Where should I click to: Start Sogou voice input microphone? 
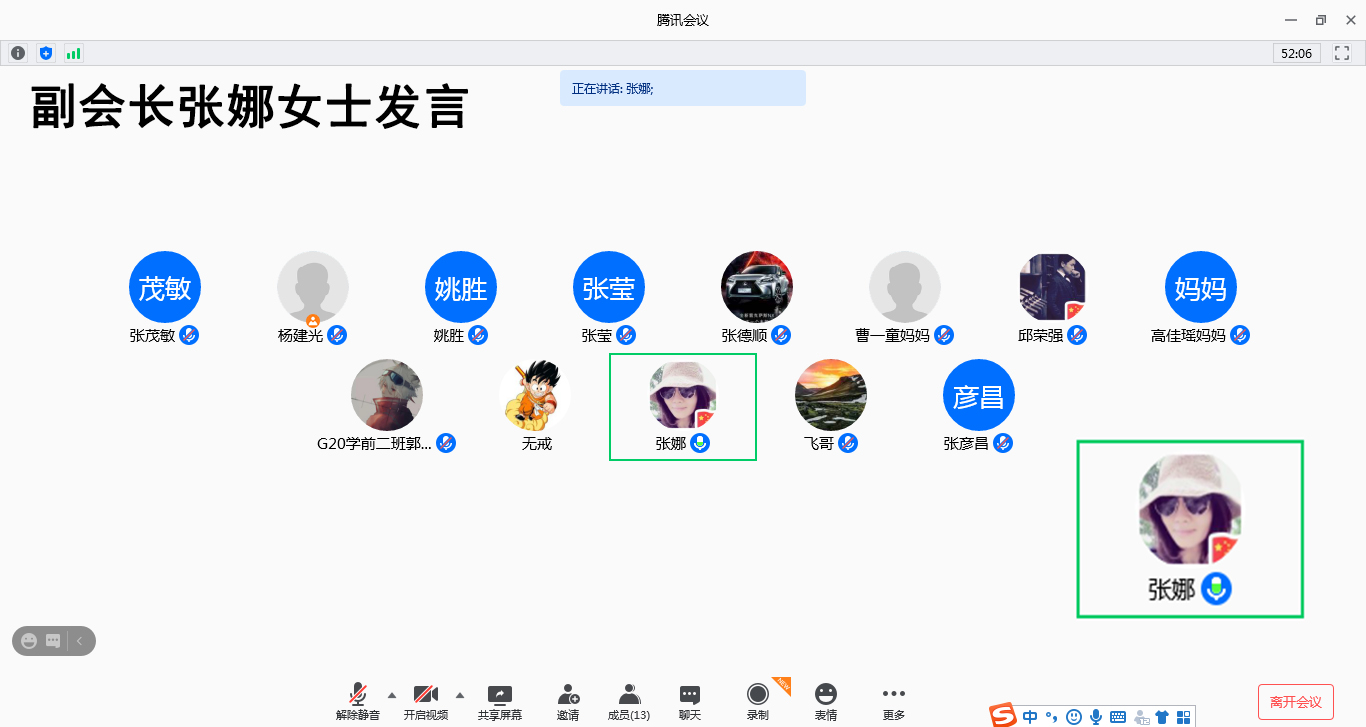pyautogui.click(x=1096, y=716)
